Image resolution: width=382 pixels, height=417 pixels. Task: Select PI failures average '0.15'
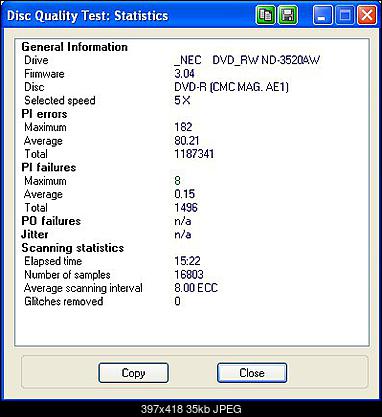184,194
